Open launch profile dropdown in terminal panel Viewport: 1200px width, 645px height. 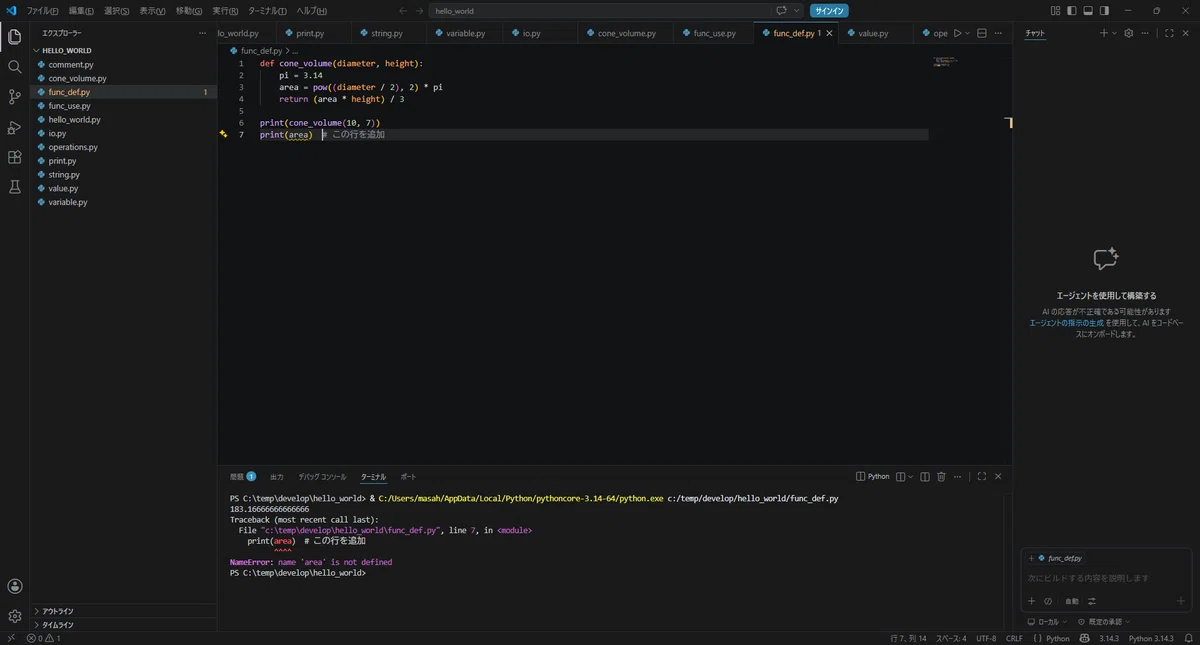[911, 477]
